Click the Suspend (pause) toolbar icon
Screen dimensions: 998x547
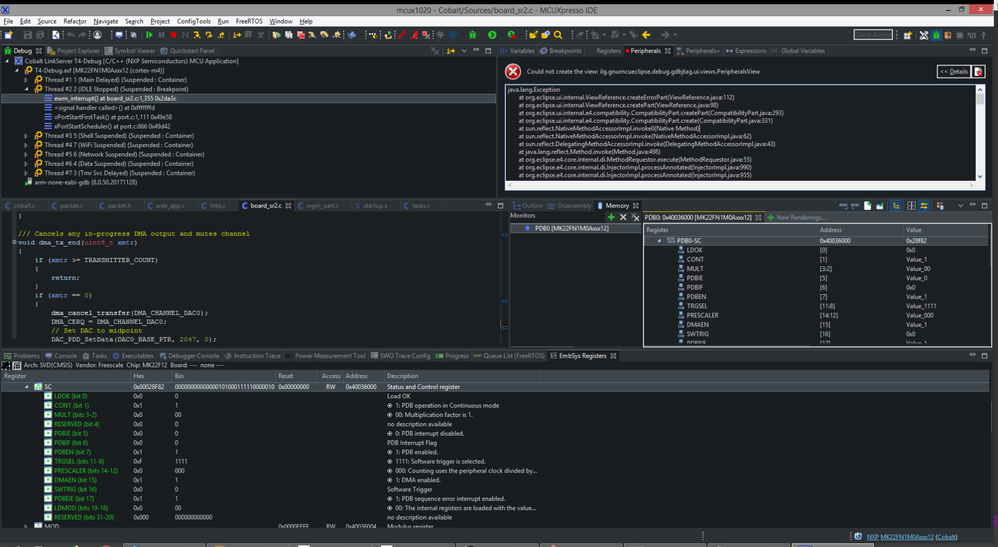point(162,35)
